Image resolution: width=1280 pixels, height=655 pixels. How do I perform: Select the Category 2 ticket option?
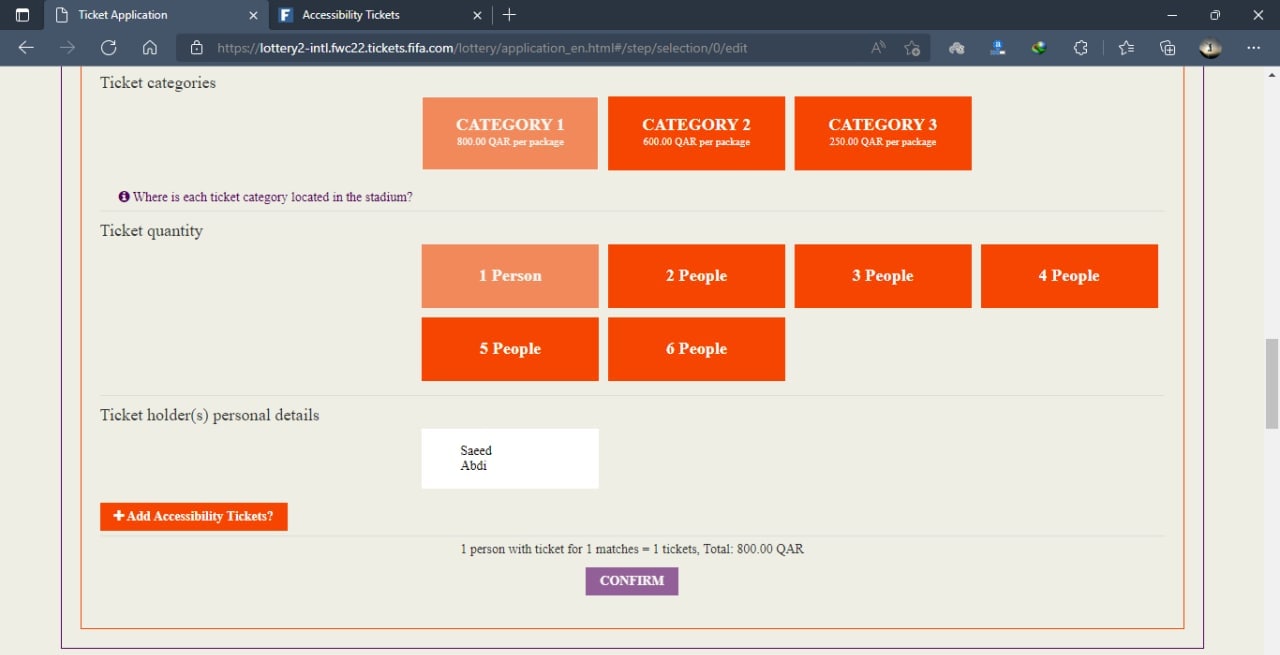(x=696, y=133)
